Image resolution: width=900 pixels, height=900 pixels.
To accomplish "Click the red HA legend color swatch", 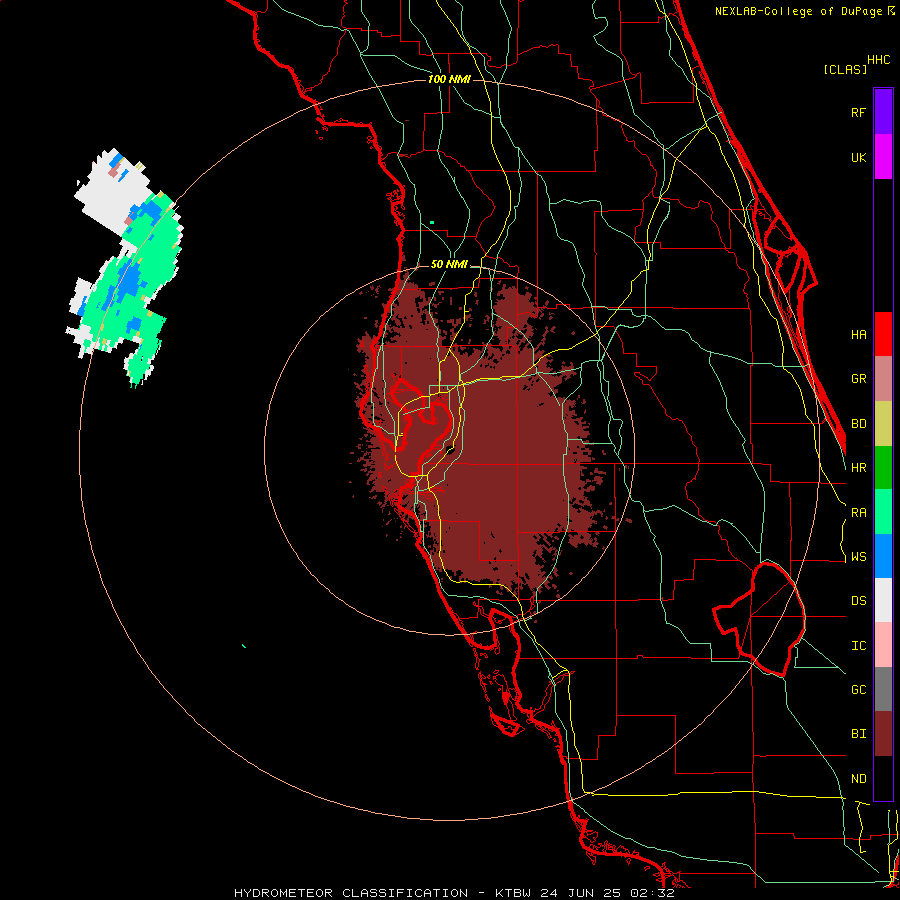I will pos(883,334).
